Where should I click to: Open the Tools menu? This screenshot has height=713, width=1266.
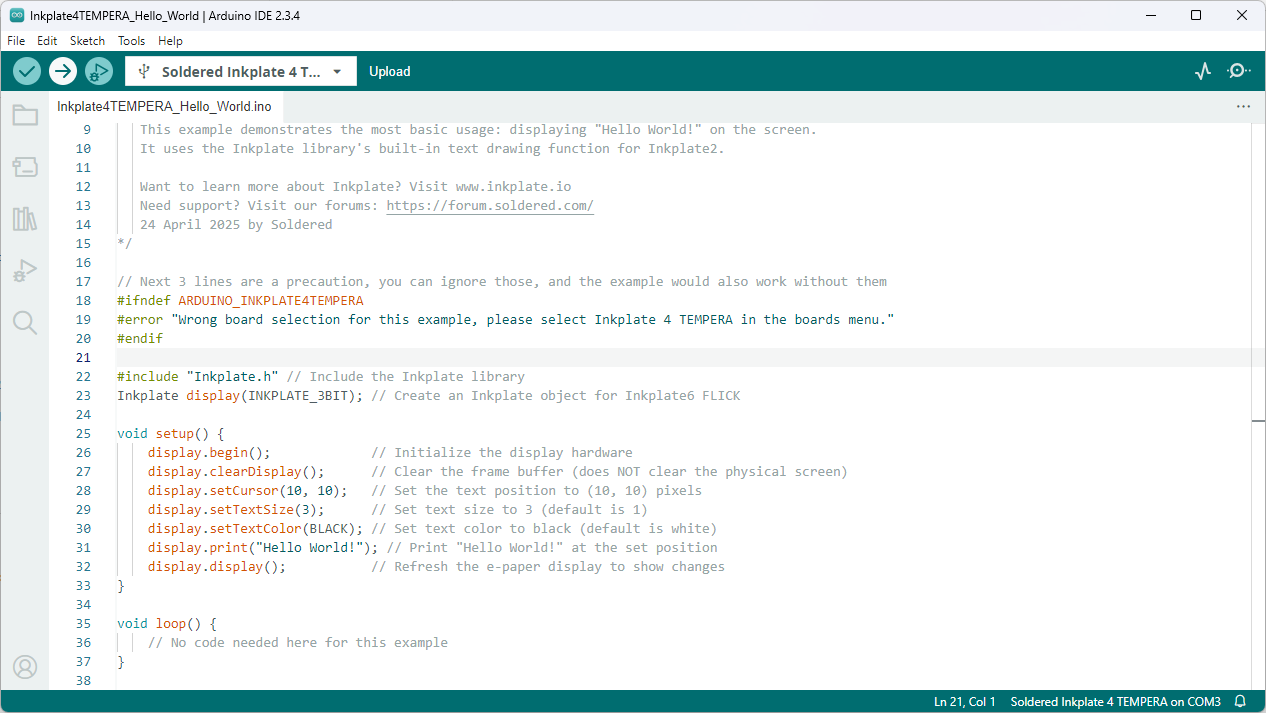pos(131,41)
